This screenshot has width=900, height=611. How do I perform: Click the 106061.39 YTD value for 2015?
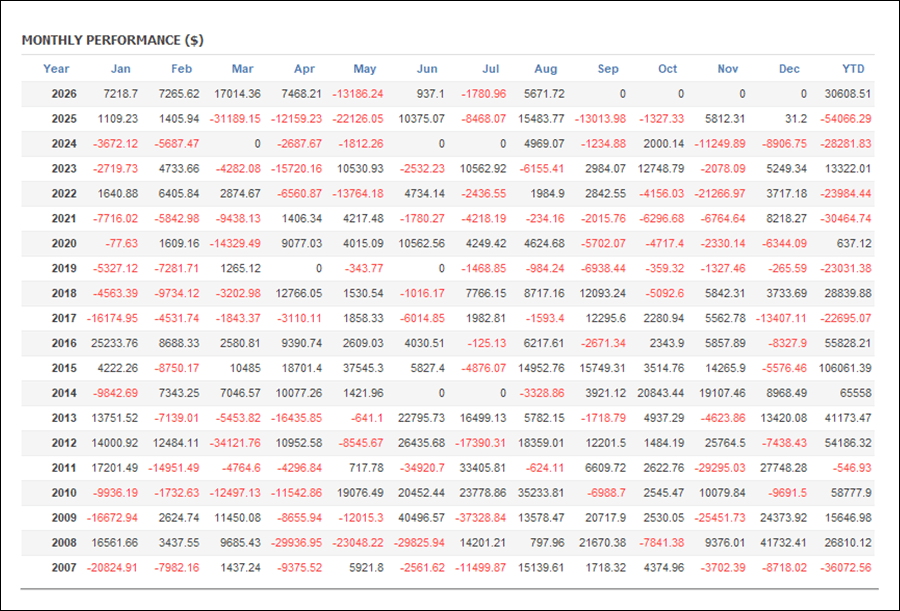pyautogui.click(x=845, y=368)
